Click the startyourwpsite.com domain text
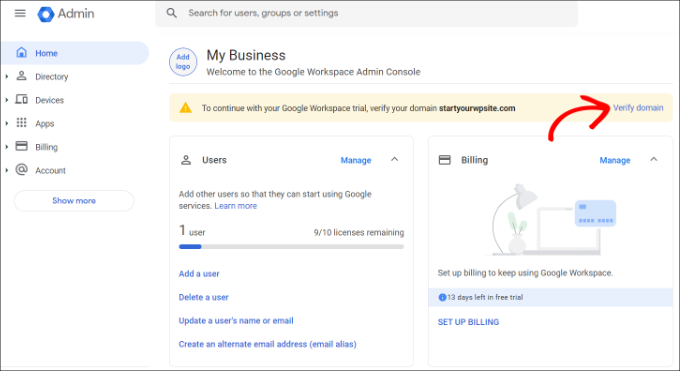Viewport: 680px width, 371px height. point(477,108)
